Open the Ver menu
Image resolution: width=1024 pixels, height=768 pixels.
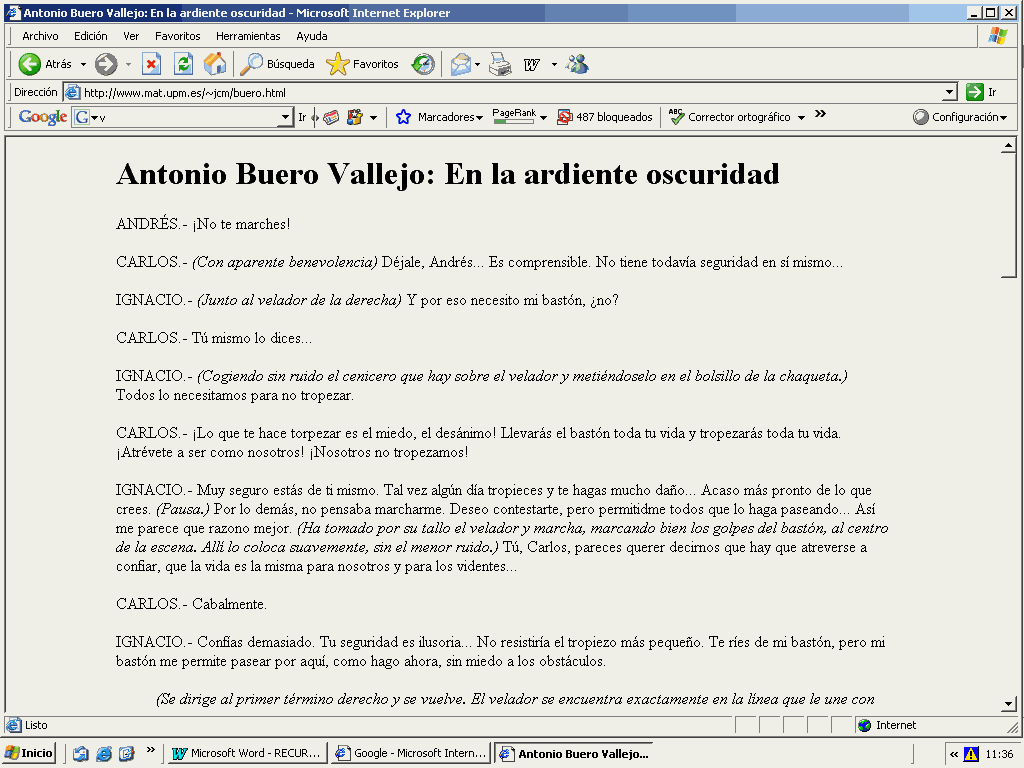click(131, 36)
